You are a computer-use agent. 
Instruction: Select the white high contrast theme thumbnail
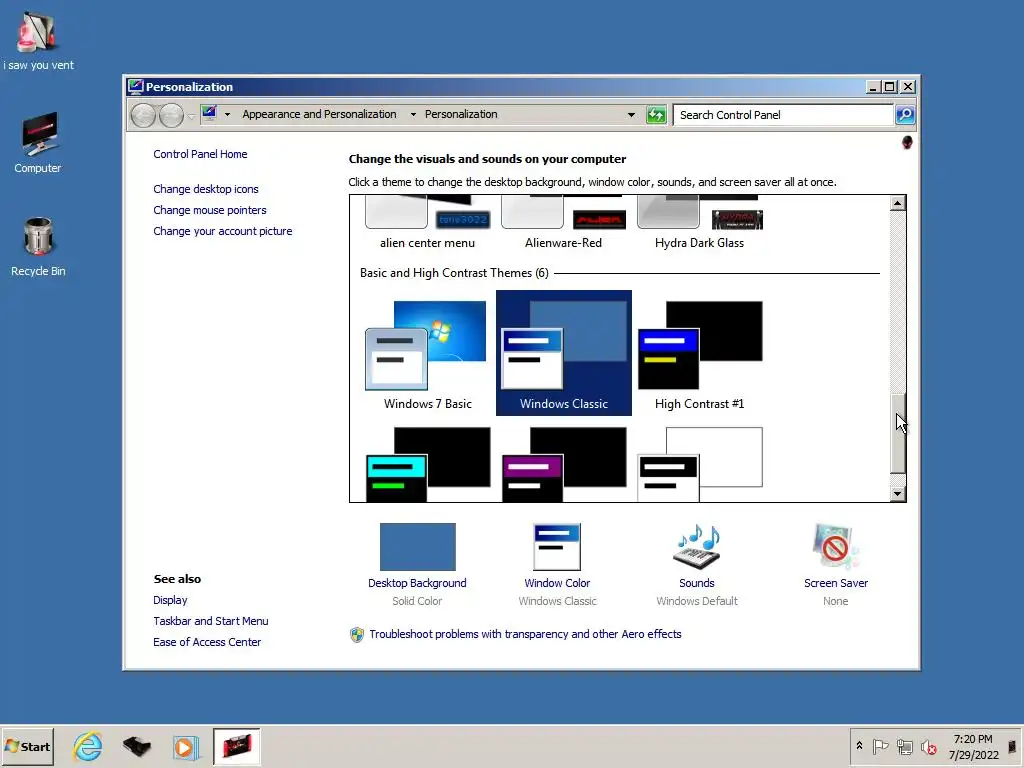pyautogui.click(x=699, y=464)
